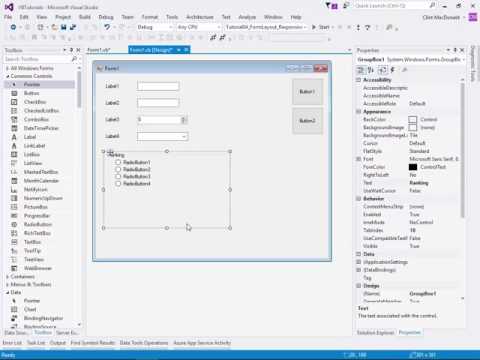
Task: Open the File menu
Action: 8,17
